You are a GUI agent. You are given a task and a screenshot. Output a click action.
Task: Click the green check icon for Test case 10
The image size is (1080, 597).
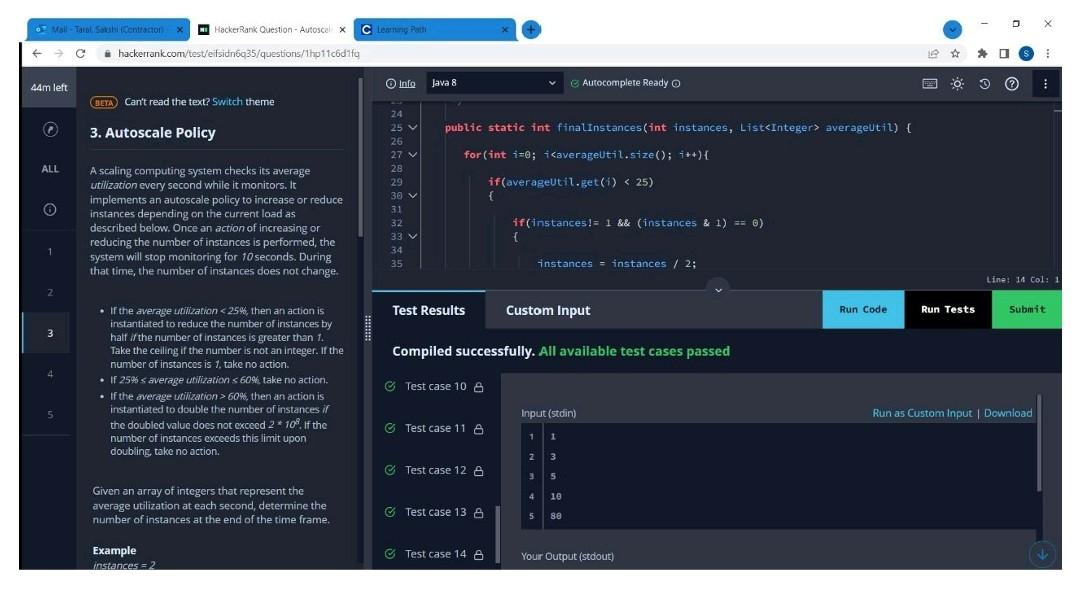point(390,386)
